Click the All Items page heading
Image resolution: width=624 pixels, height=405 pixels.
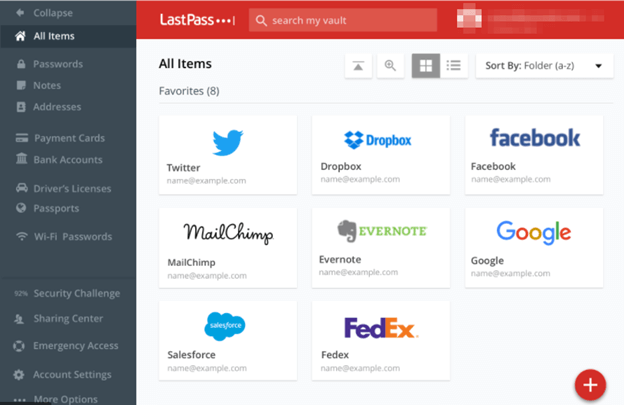185,64
